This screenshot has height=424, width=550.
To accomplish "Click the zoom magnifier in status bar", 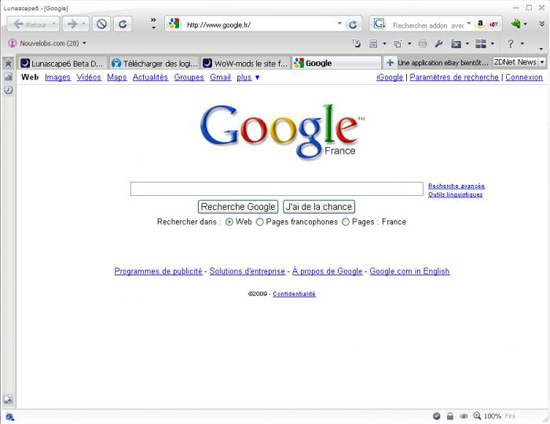I will [477, 416].
